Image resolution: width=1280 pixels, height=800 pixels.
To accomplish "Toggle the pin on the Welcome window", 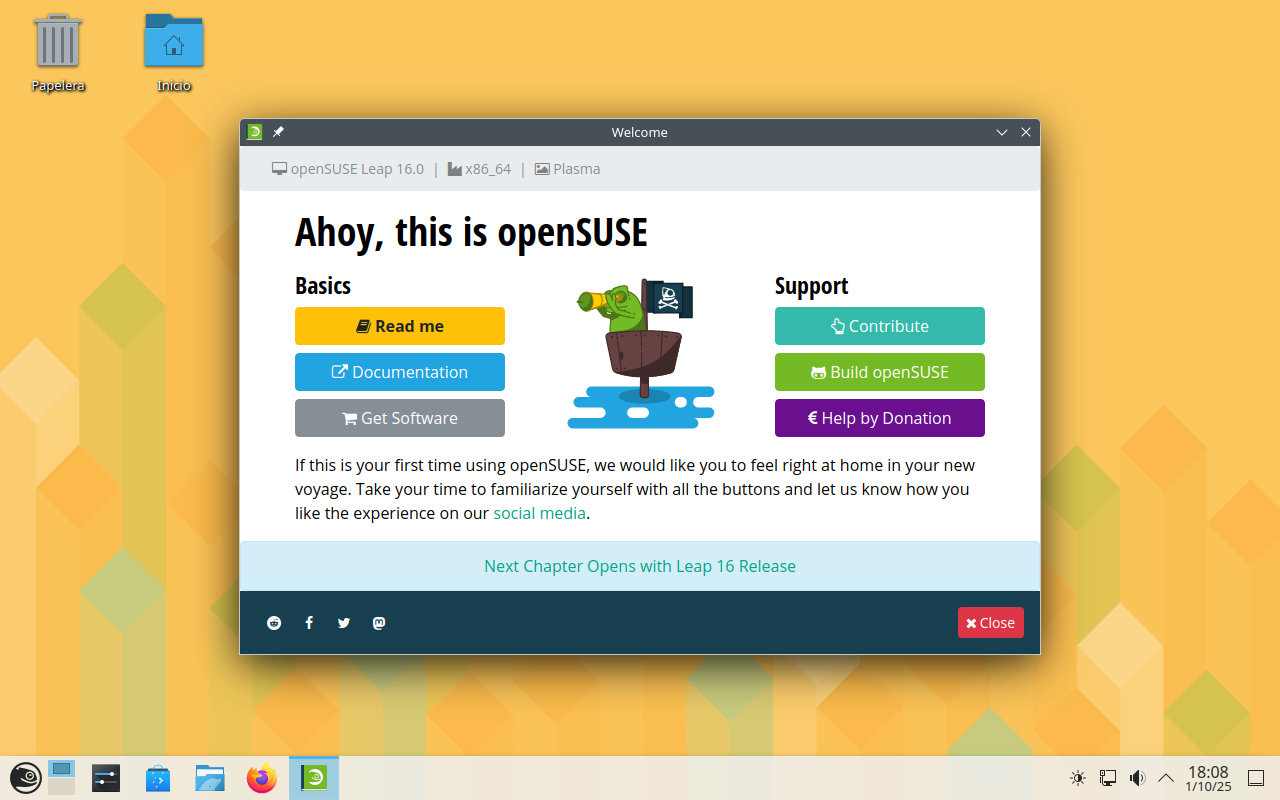I will [279, 132].
